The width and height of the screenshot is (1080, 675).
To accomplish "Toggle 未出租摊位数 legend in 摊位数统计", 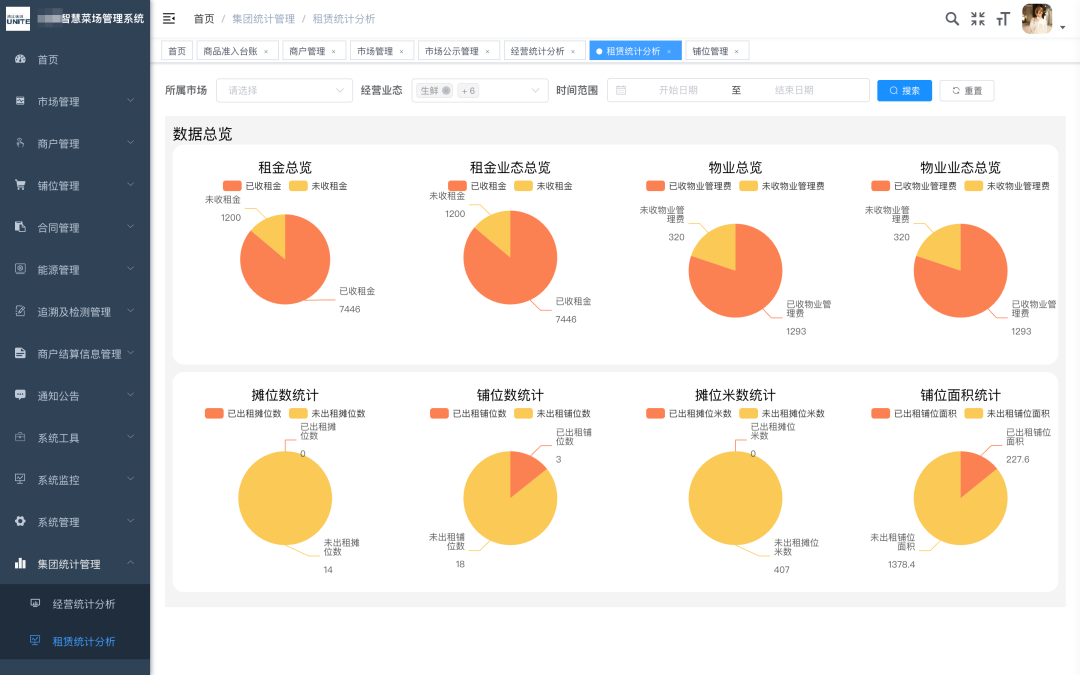I will 325,412.
